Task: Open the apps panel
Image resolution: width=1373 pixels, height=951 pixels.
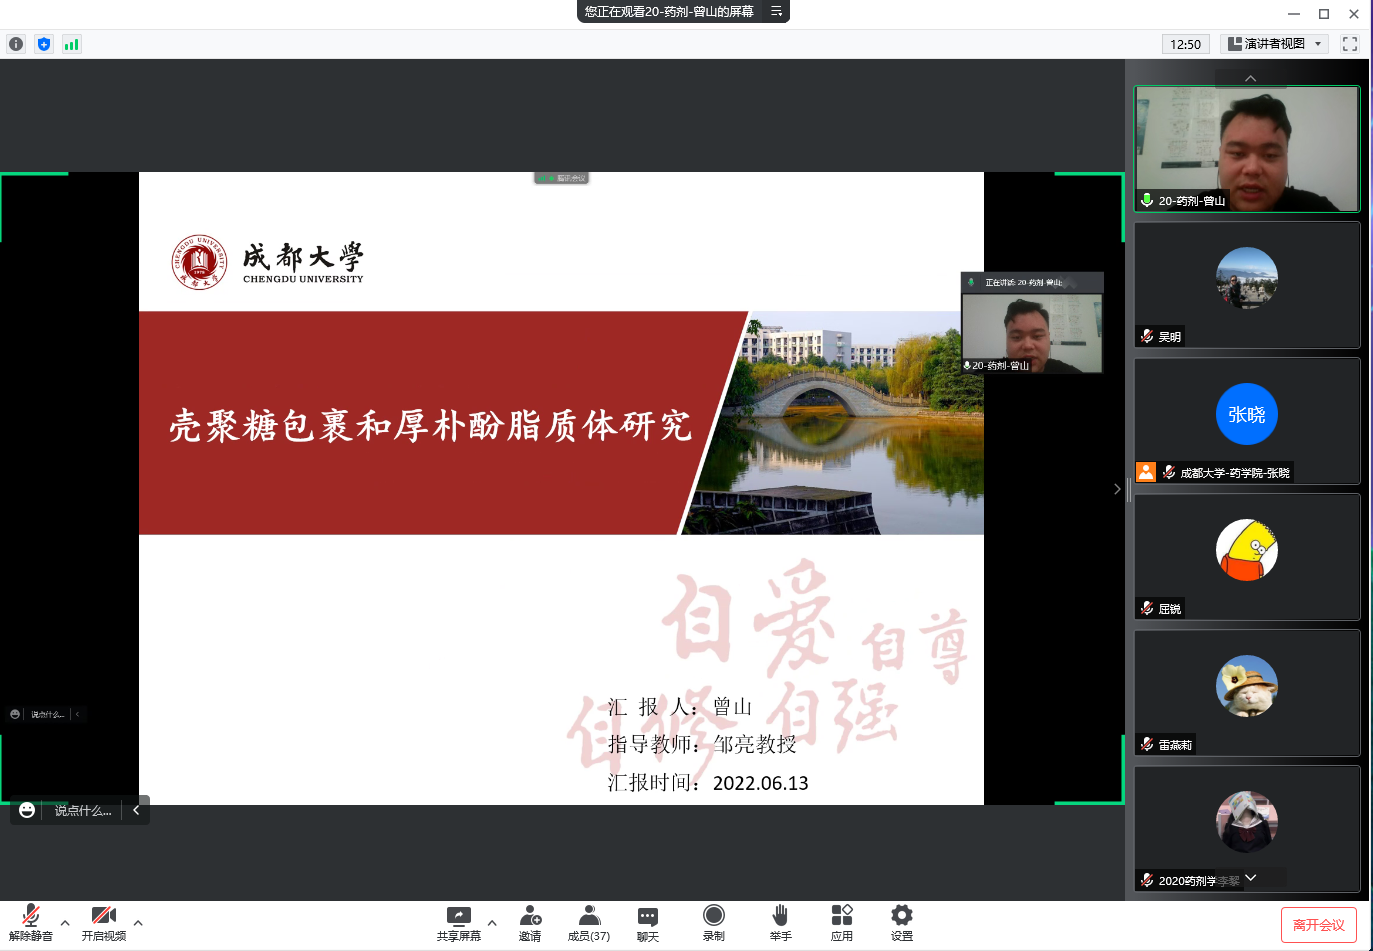Action: 842,923
